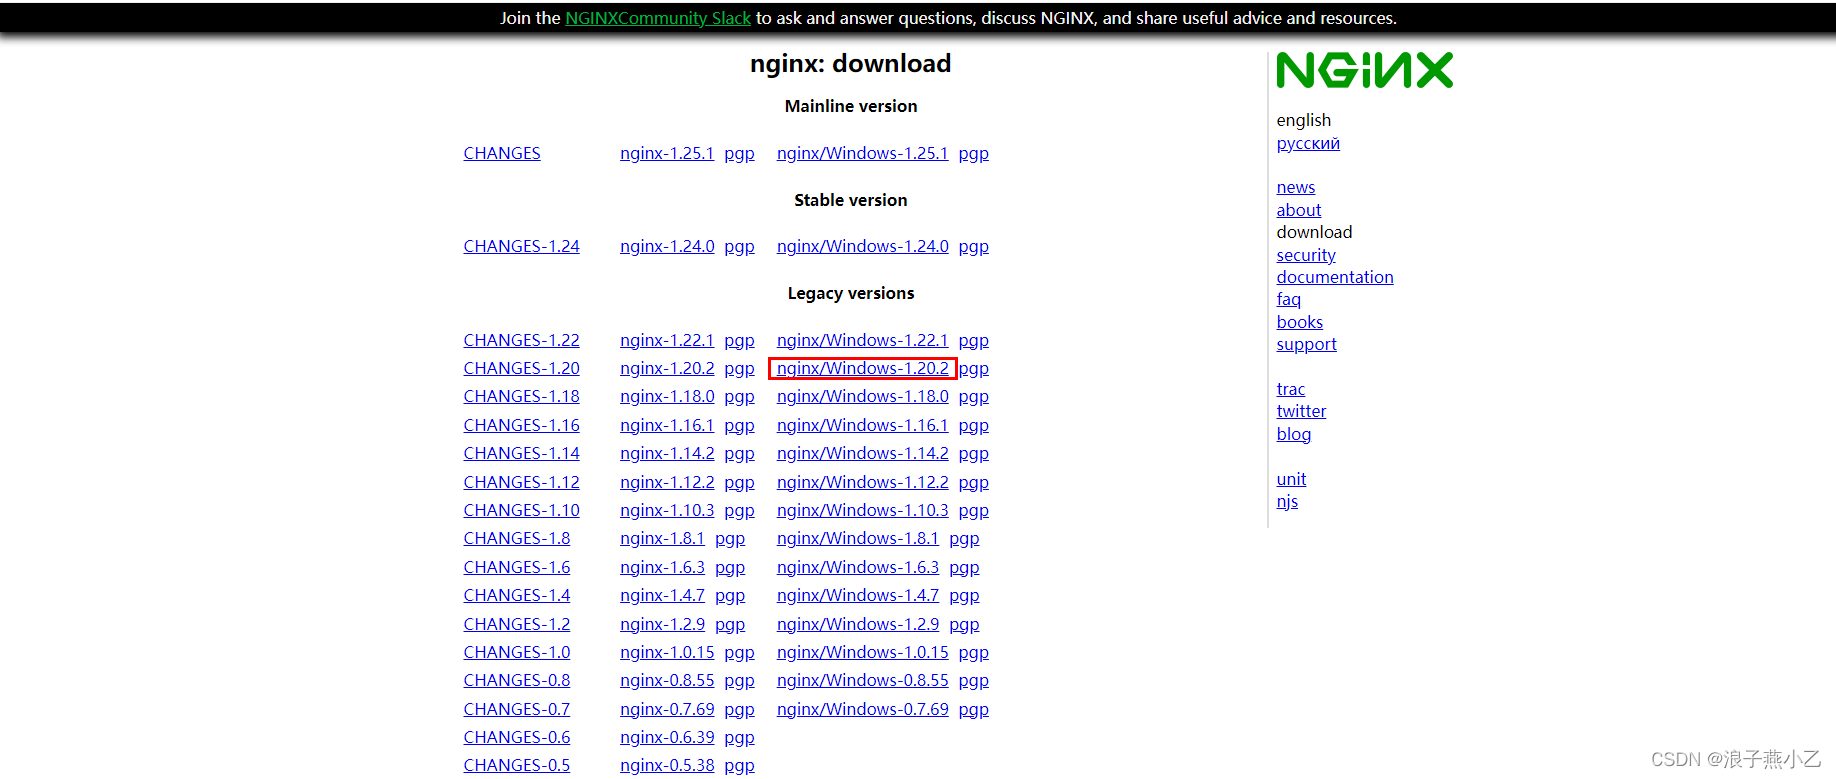Download nginx-1.12.2 source
Image resolution: width=1836 pixels, height=779 pixels.
pos(667,482)
